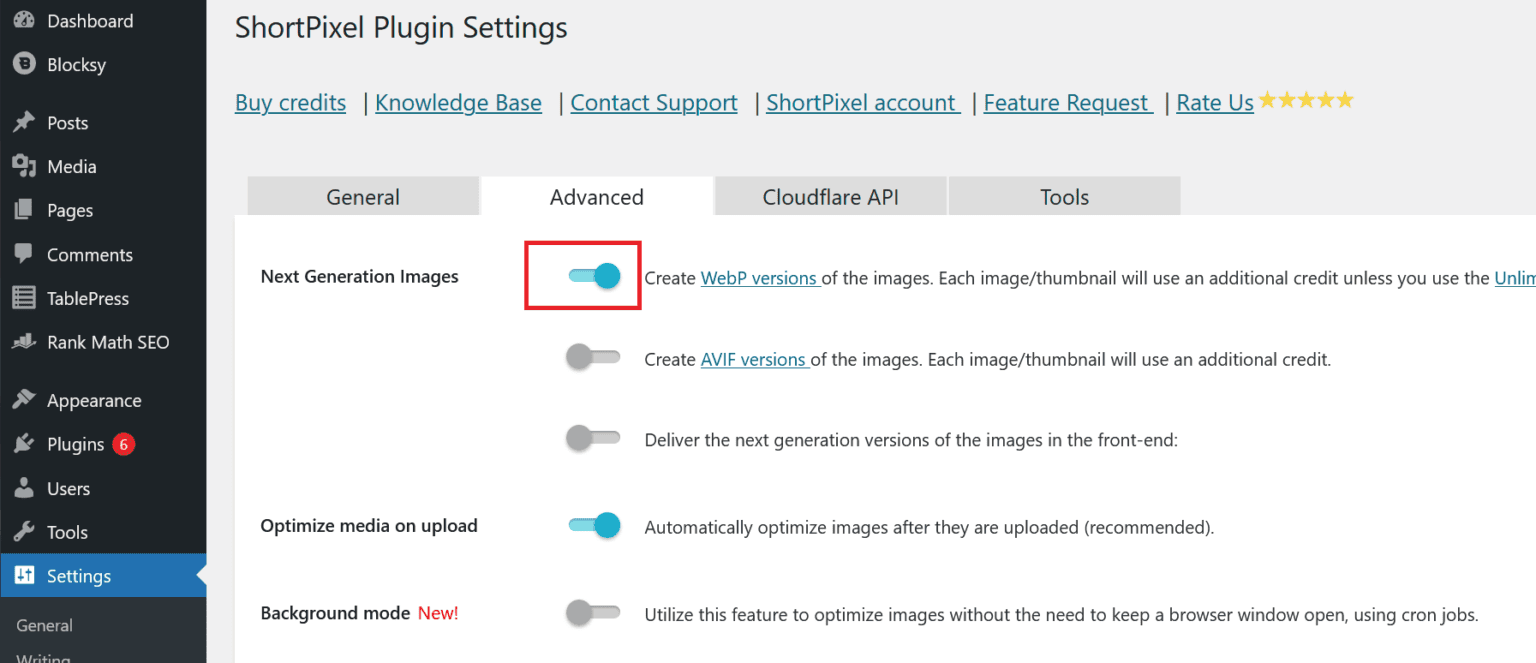
Task: Select the Appearance brush icon
Action: [x=24, y=399]
